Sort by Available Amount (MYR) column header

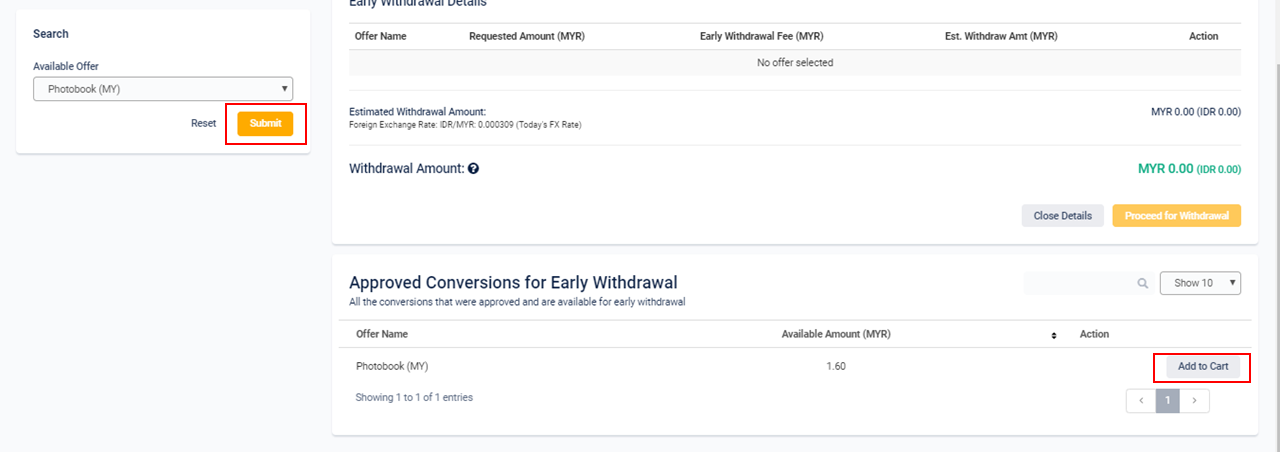(836, 334)
